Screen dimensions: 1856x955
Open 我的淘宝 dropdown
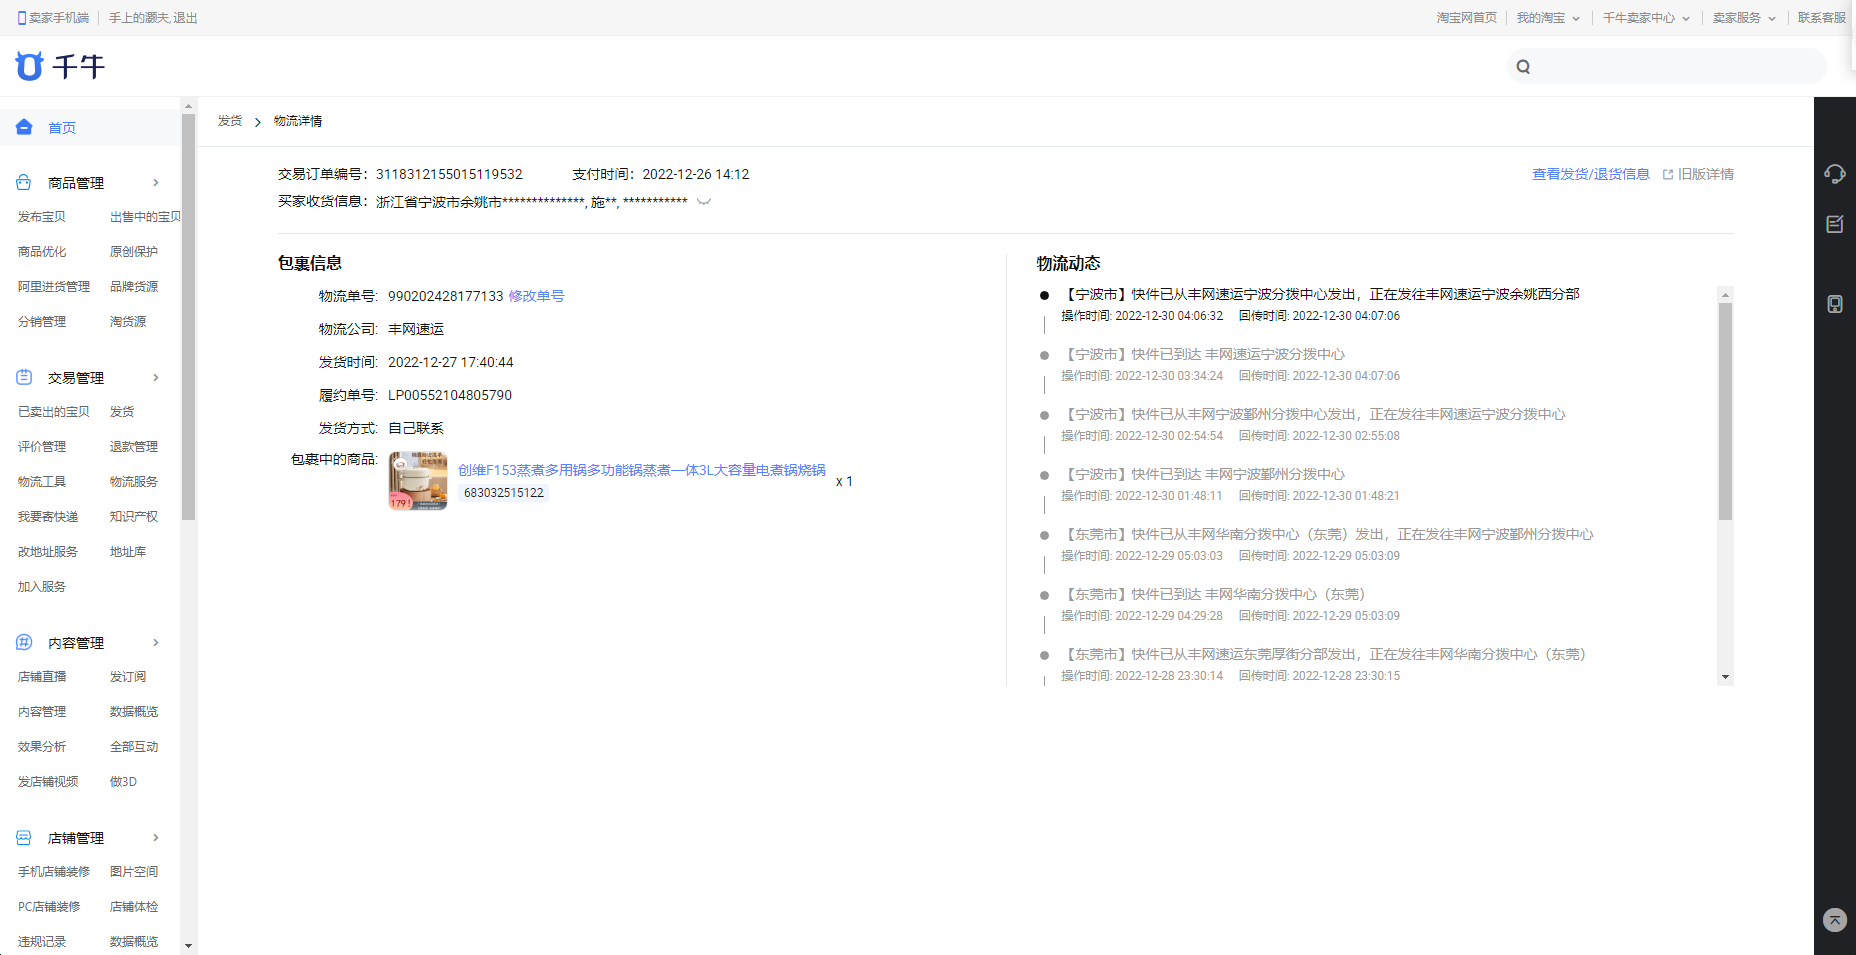(1548, 18)
